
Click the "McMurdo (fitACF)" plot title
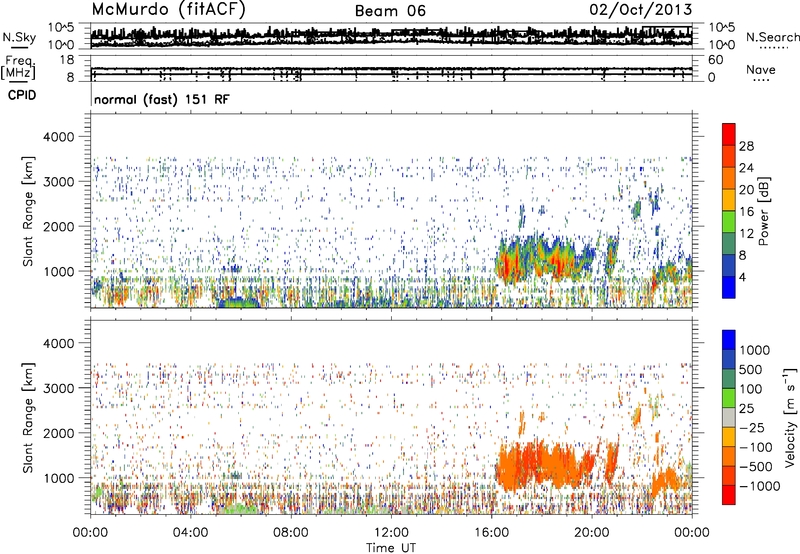[168, 10]
